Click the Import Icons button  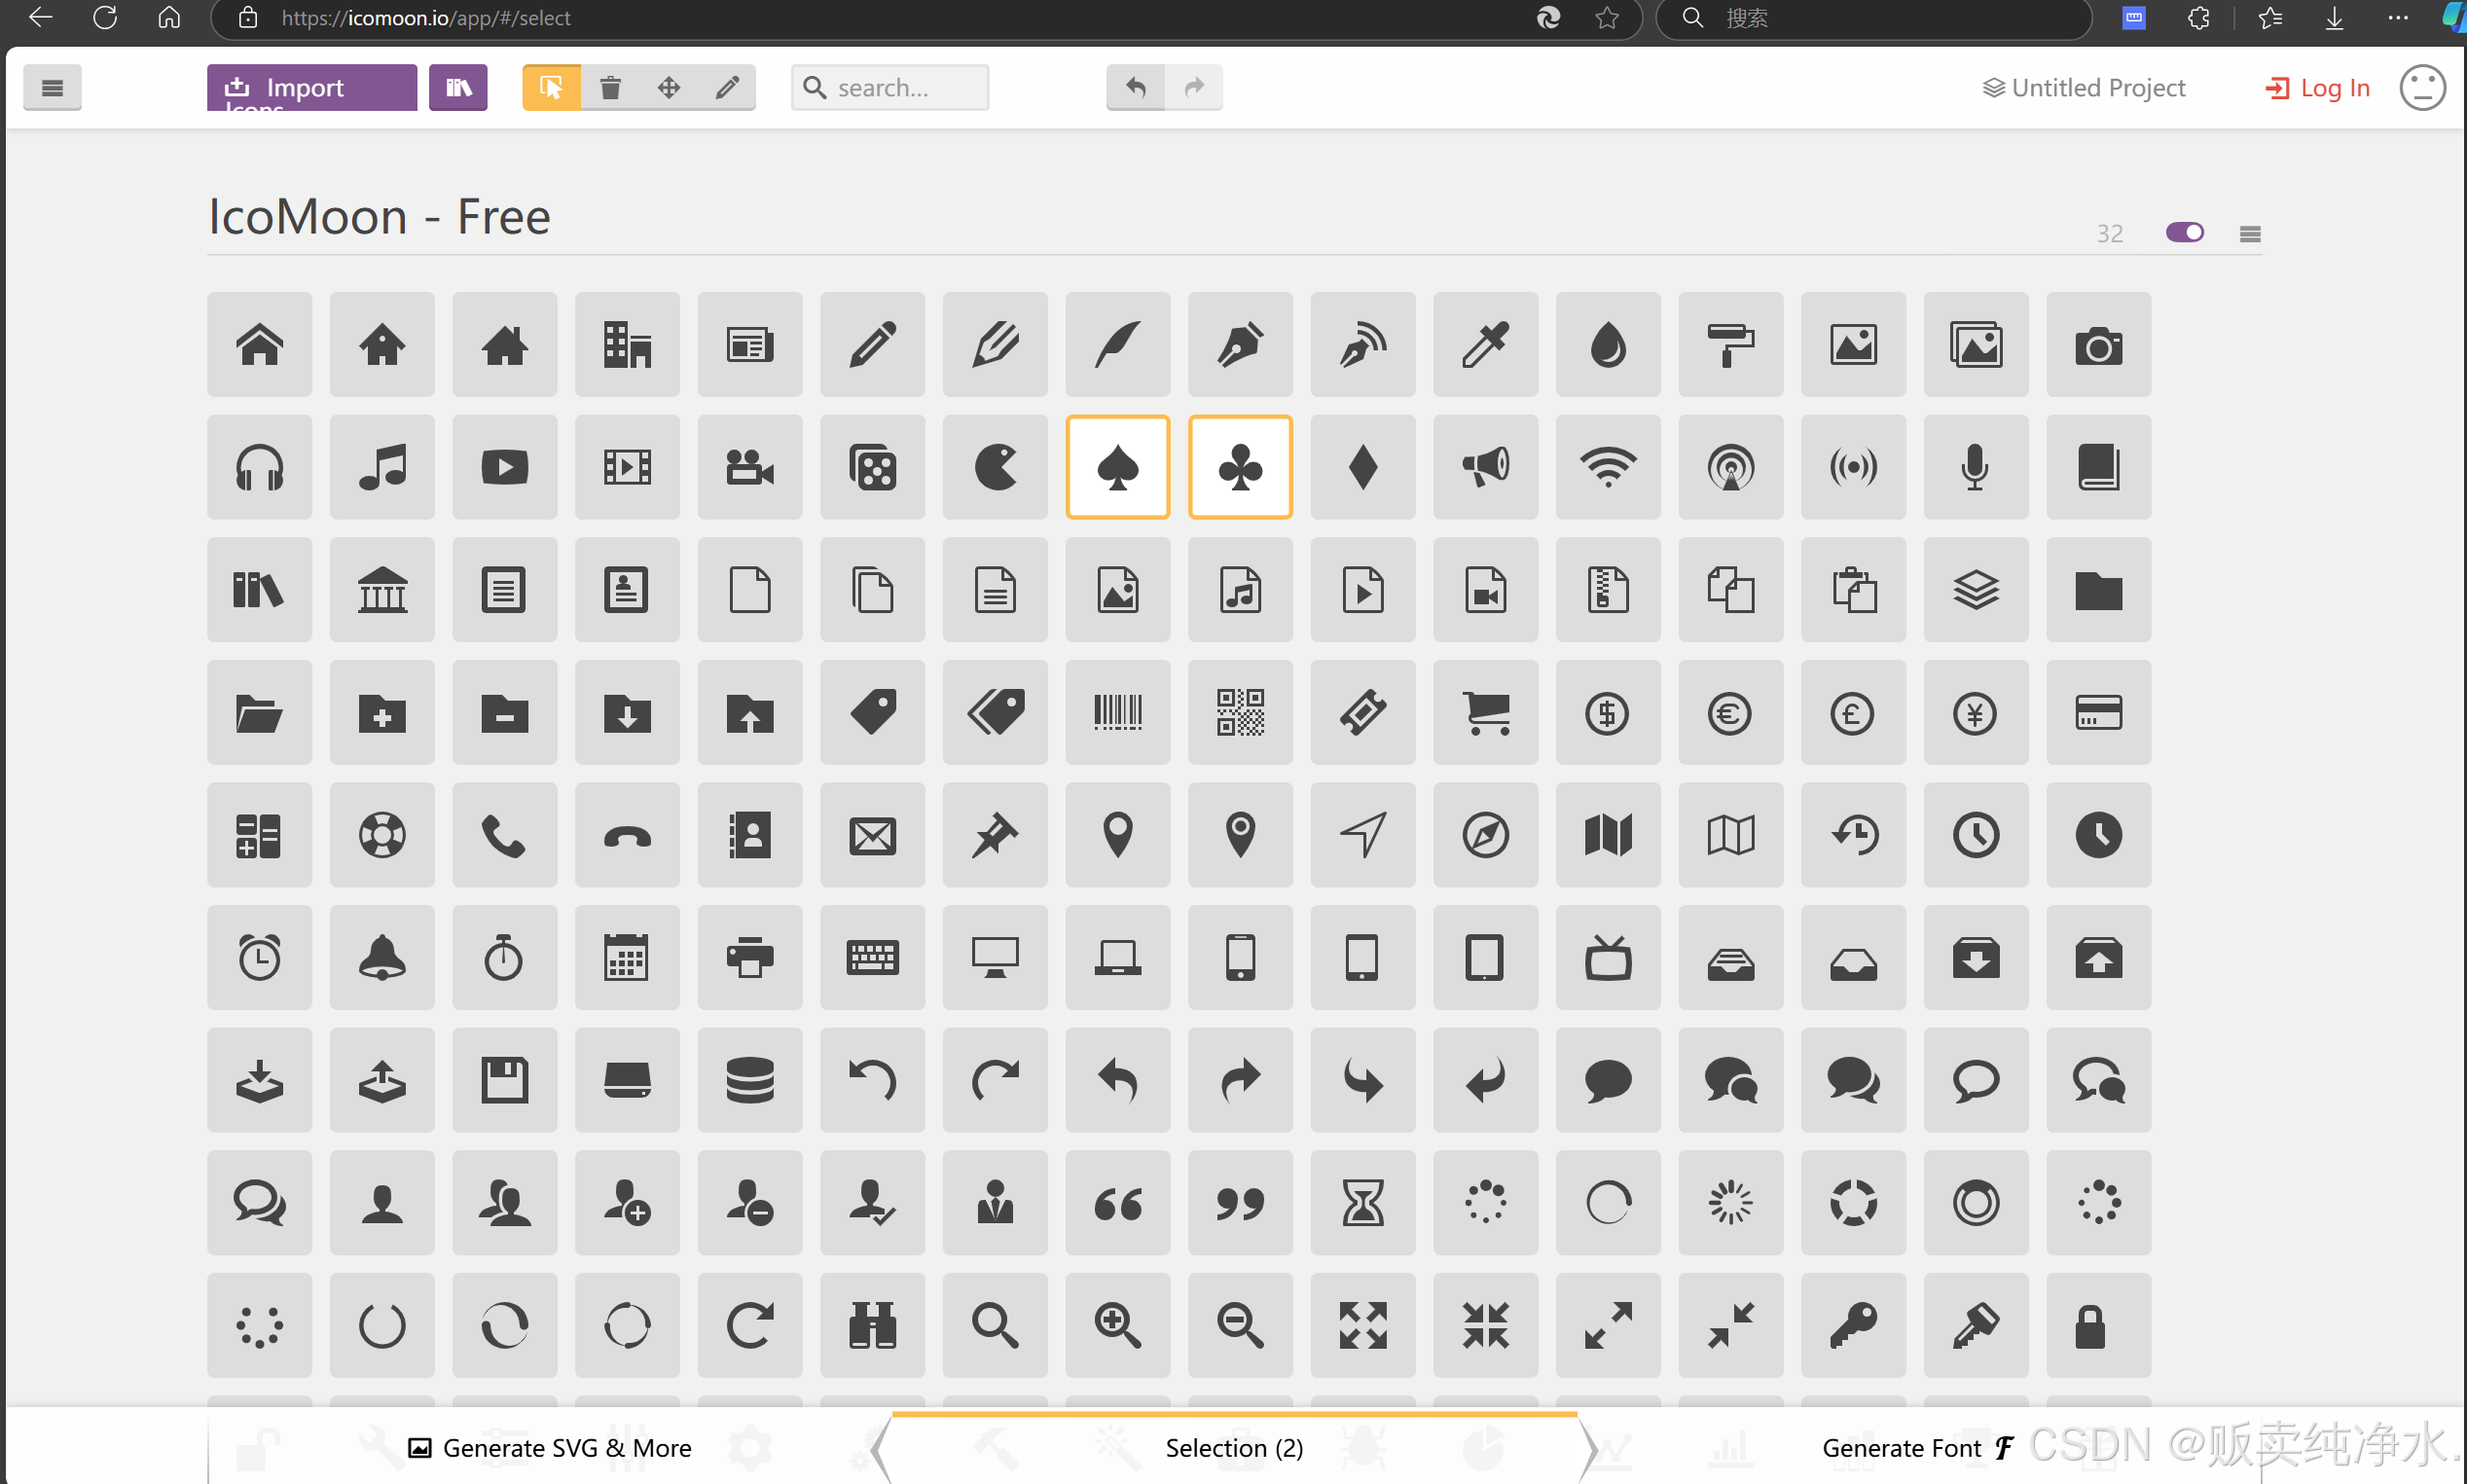point(312,88)
